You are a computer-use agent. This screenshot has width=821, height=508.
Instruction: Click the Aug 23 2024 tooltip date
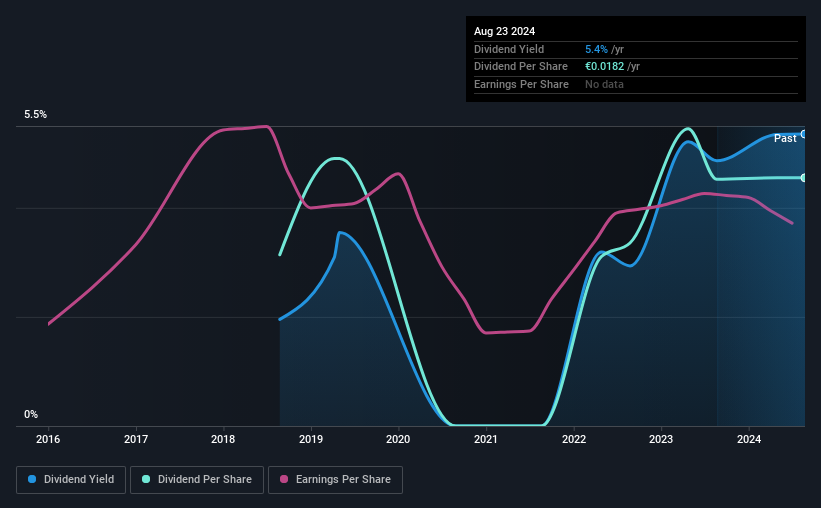(x=504, y=31)
